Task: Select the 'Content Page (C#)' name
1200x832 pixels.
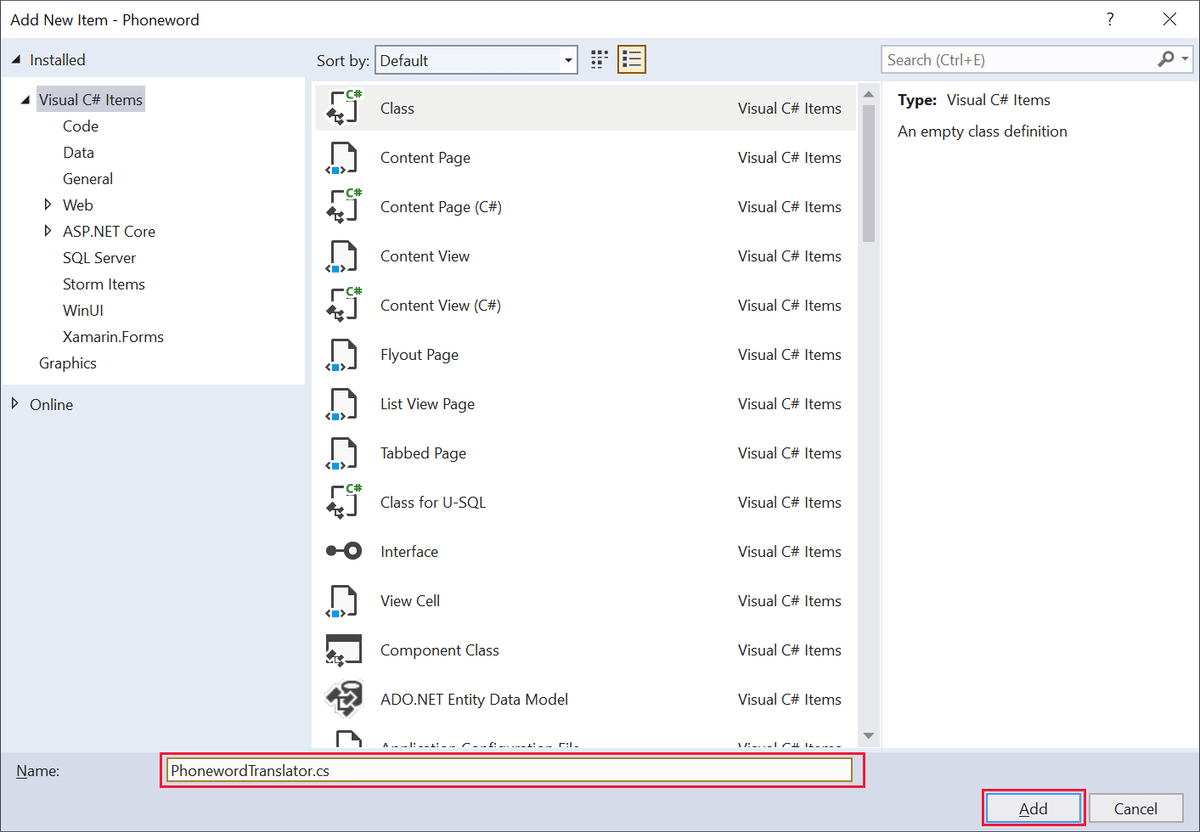Action: pyautogui.click(x=441, y=207)
